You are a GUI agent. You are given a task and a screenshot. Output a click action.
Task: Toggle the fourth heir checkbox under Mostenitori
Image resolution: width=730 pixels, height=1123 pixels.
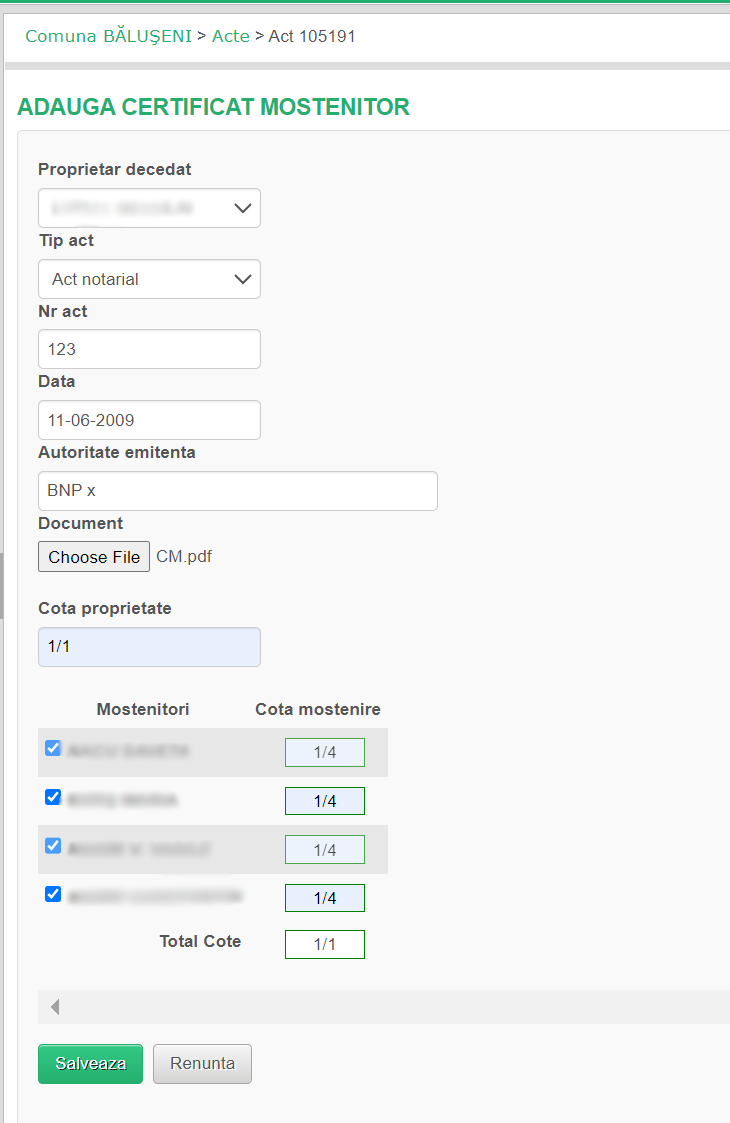[x=54, y=894]
